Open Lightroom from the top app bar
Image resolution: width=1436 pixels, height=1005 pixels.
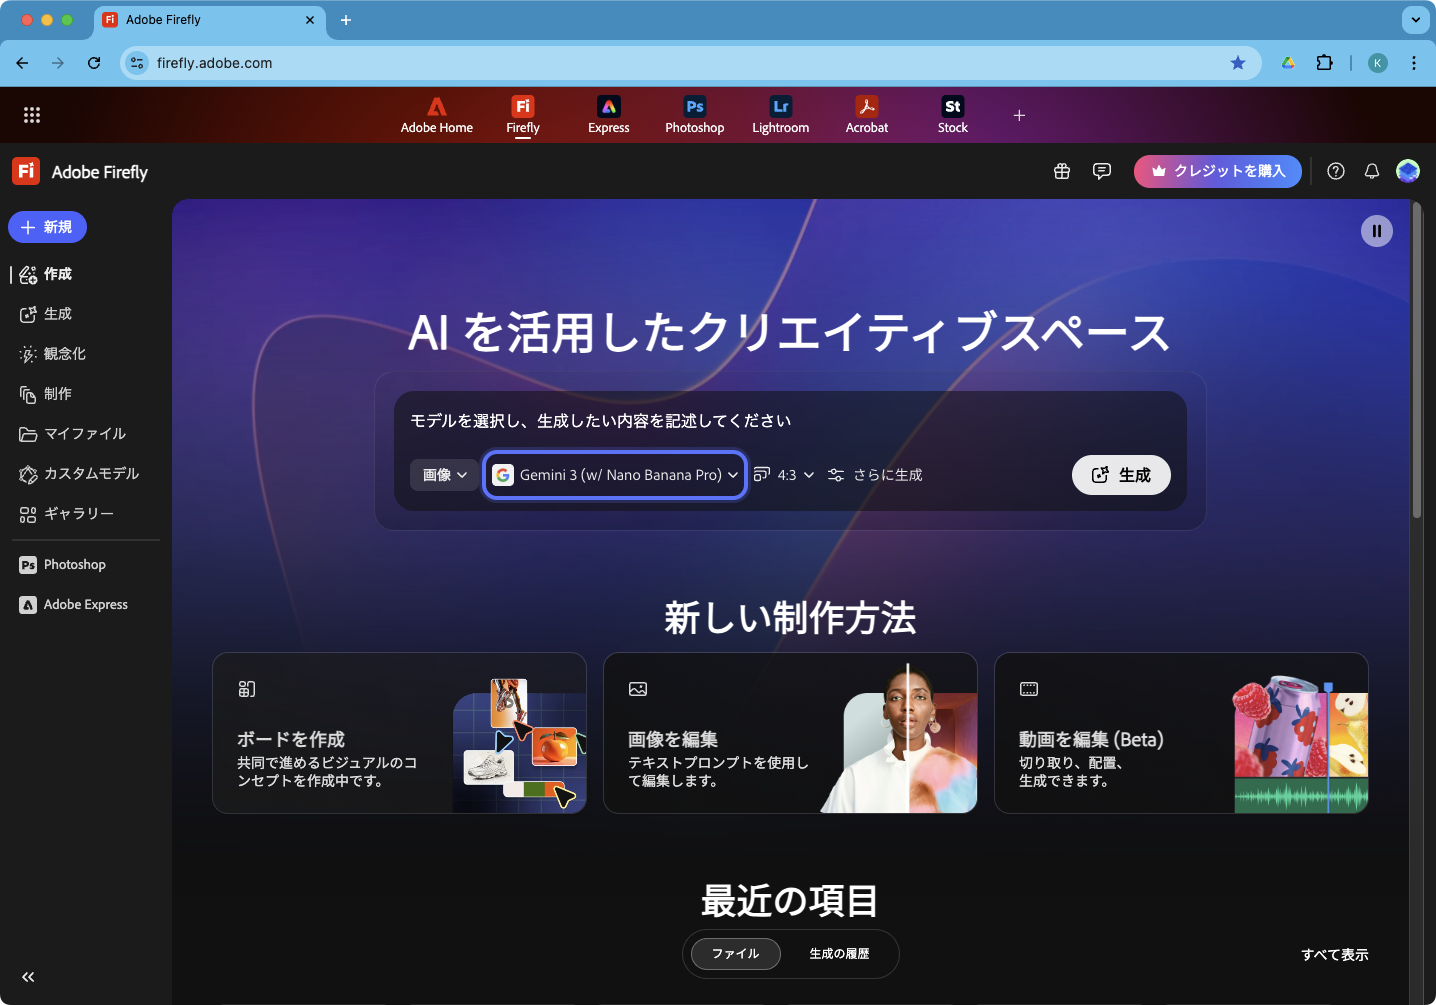tap(780, 114)
